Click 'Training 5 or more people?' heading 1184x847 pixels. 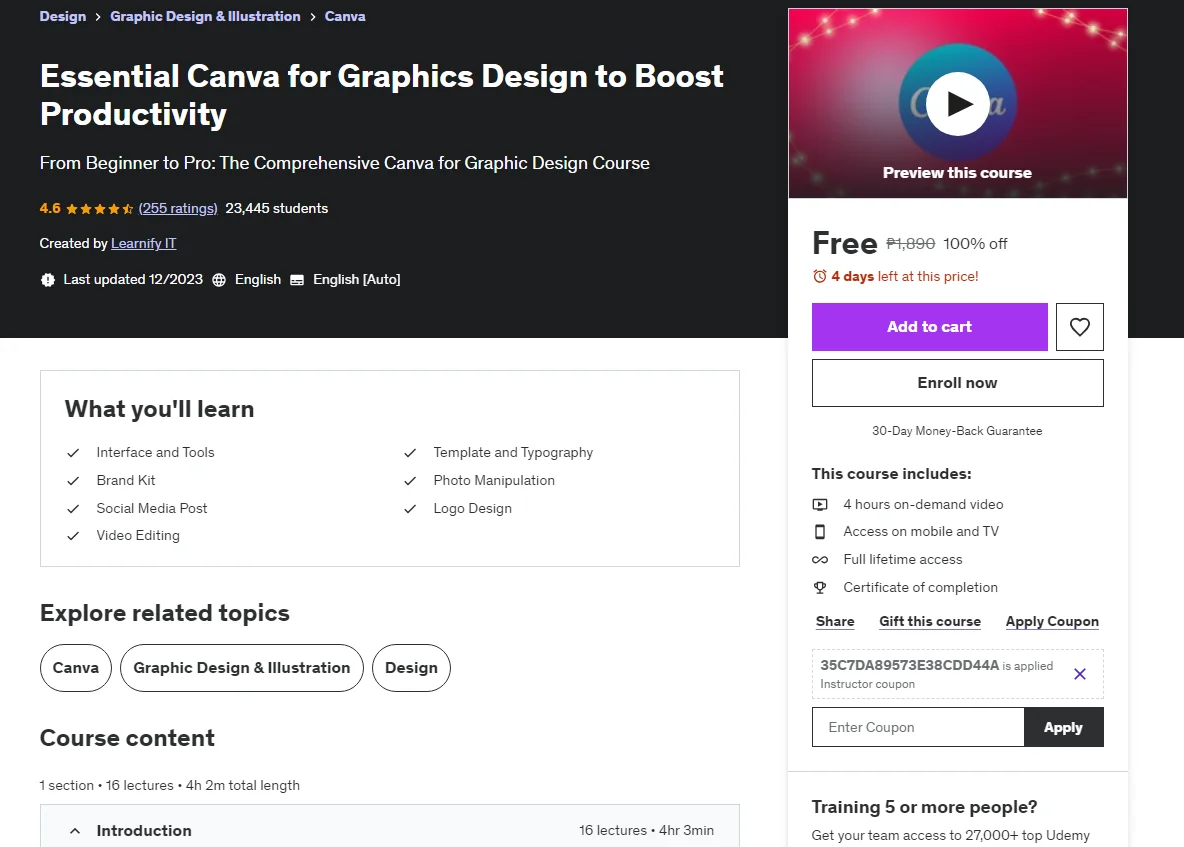click(924, 807)
